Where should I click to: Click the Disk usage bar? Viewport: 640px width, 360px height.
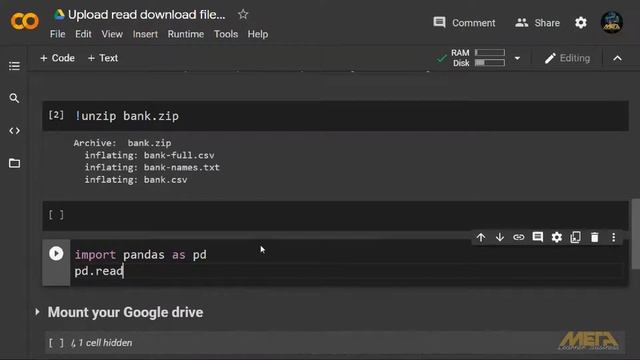coord(489,63)
